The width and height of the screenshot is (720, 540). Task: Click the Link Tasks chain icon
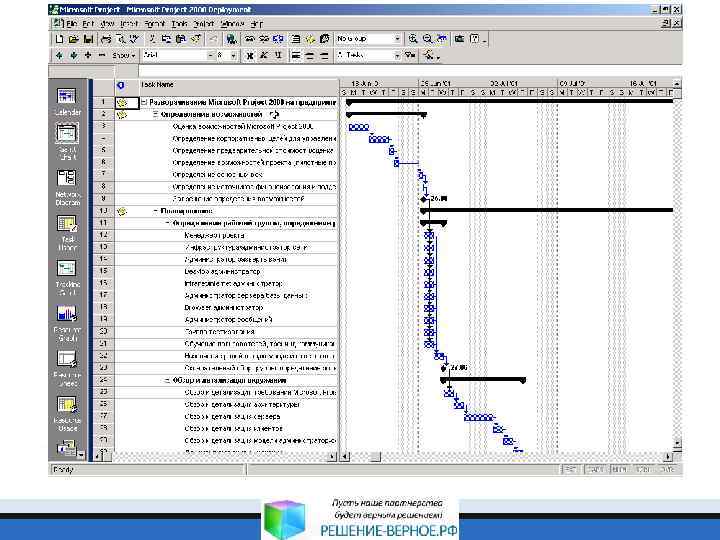click(x=249, y=39)
